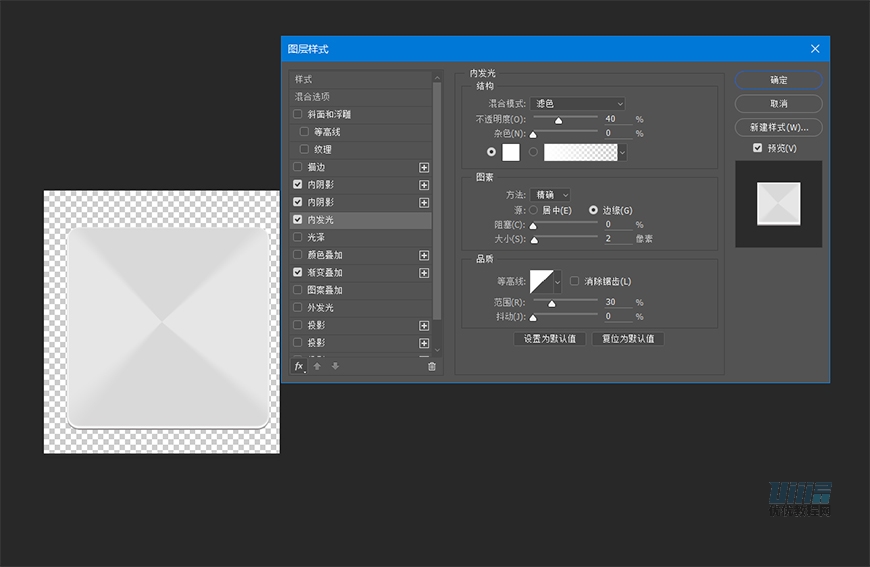This screenshot has height=567, width=870.
Task: Uncheck the 内发光 checkbox
Action: pyautogui.click(x=297, y=219)
